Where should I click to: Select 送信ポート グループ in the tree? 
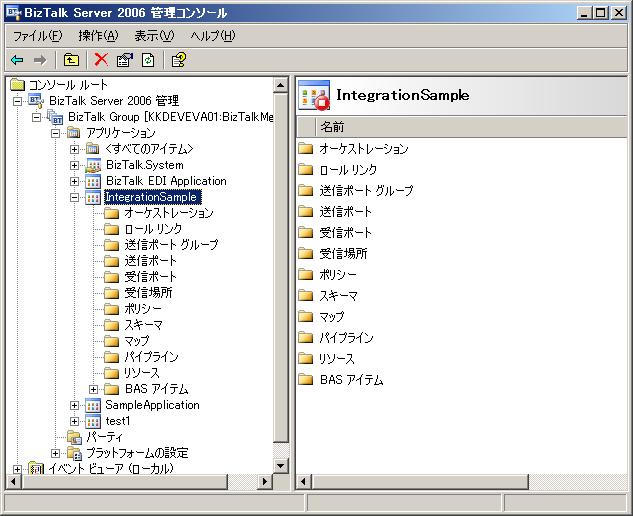[x=171, y=245]
